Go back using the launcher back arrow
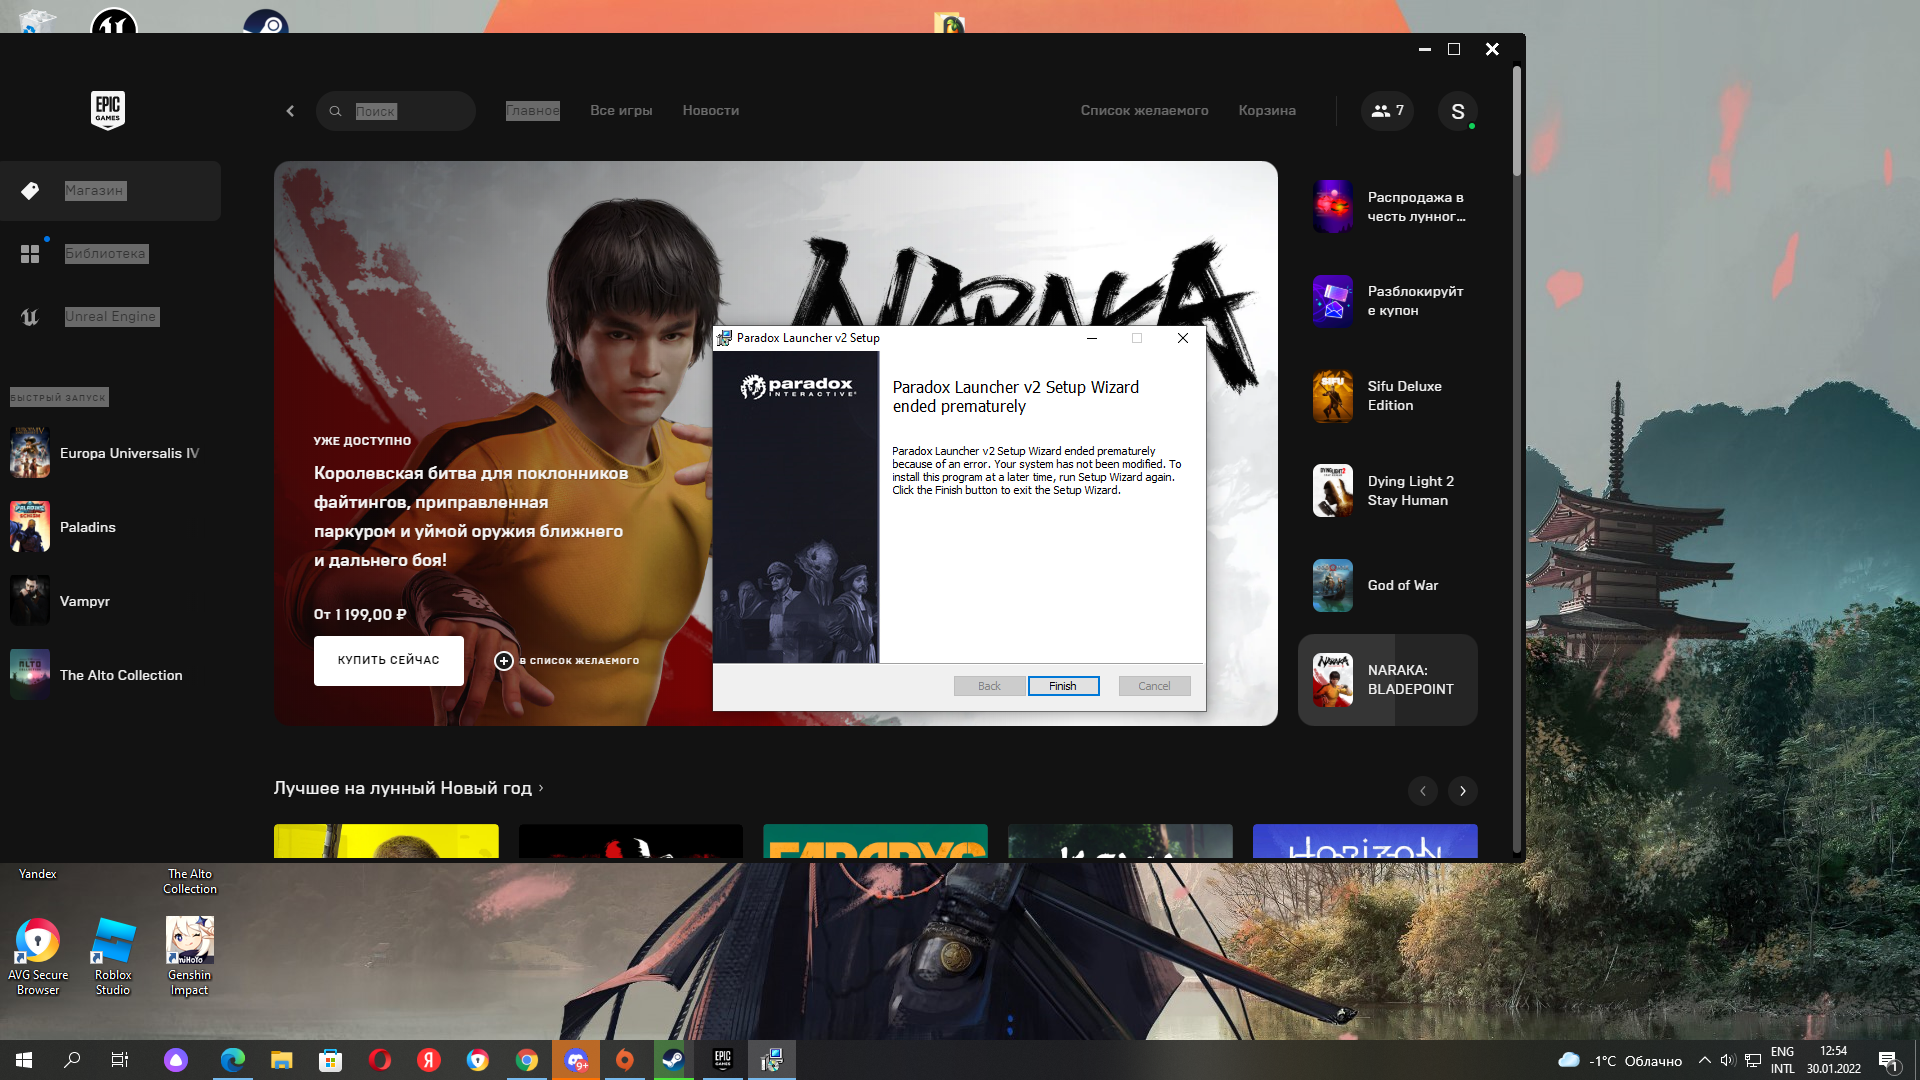1920x1080 pixels. pyautogui.click(x=290, y=111)
